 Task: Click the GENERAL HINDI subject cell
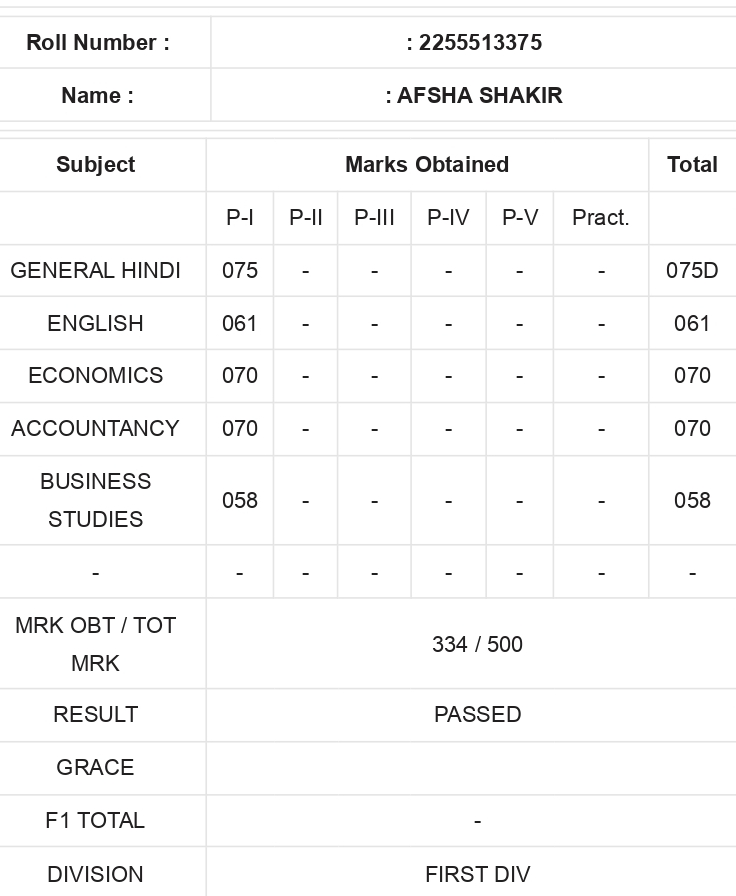95,270
